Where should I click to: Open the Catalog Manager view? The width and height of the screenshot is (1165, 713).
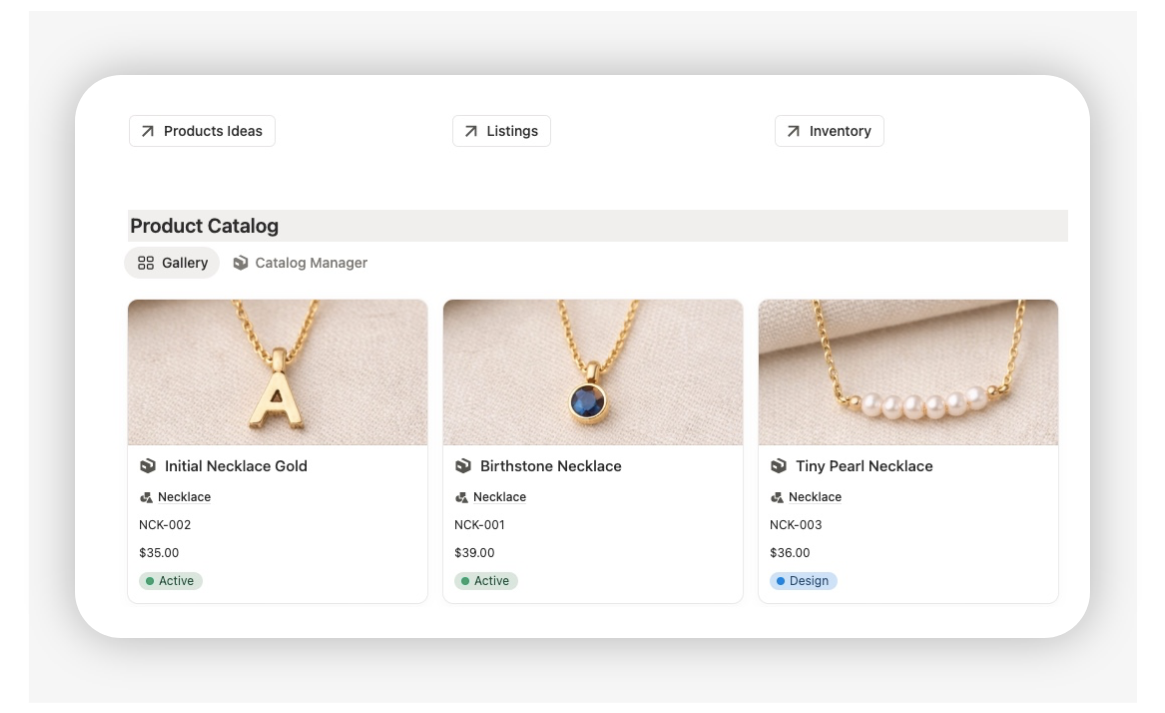pyautogui.click(x=308, y=262)
